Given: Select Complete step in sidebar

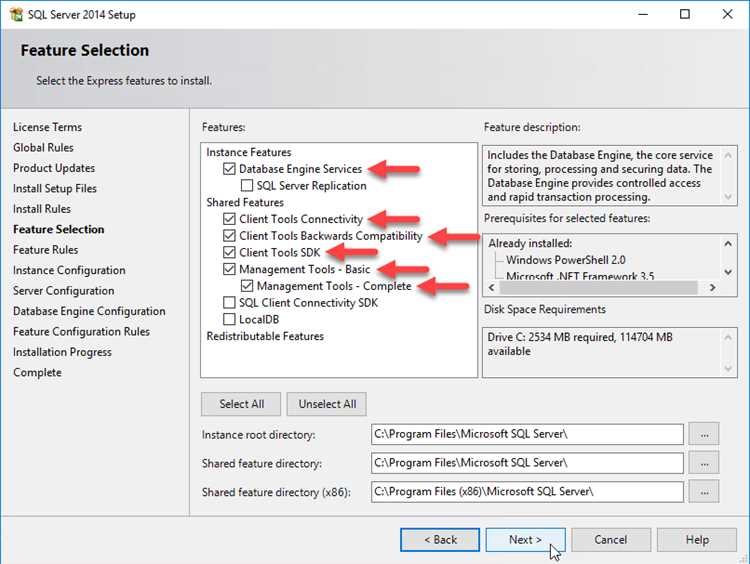Looking at the screenshot, I should (x=37, y=373).
